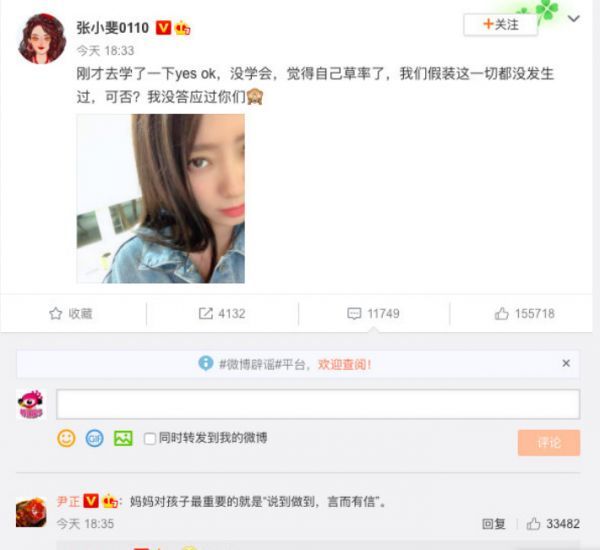
Task: Click the repost icon showing 4132
Action: (205, 313)
